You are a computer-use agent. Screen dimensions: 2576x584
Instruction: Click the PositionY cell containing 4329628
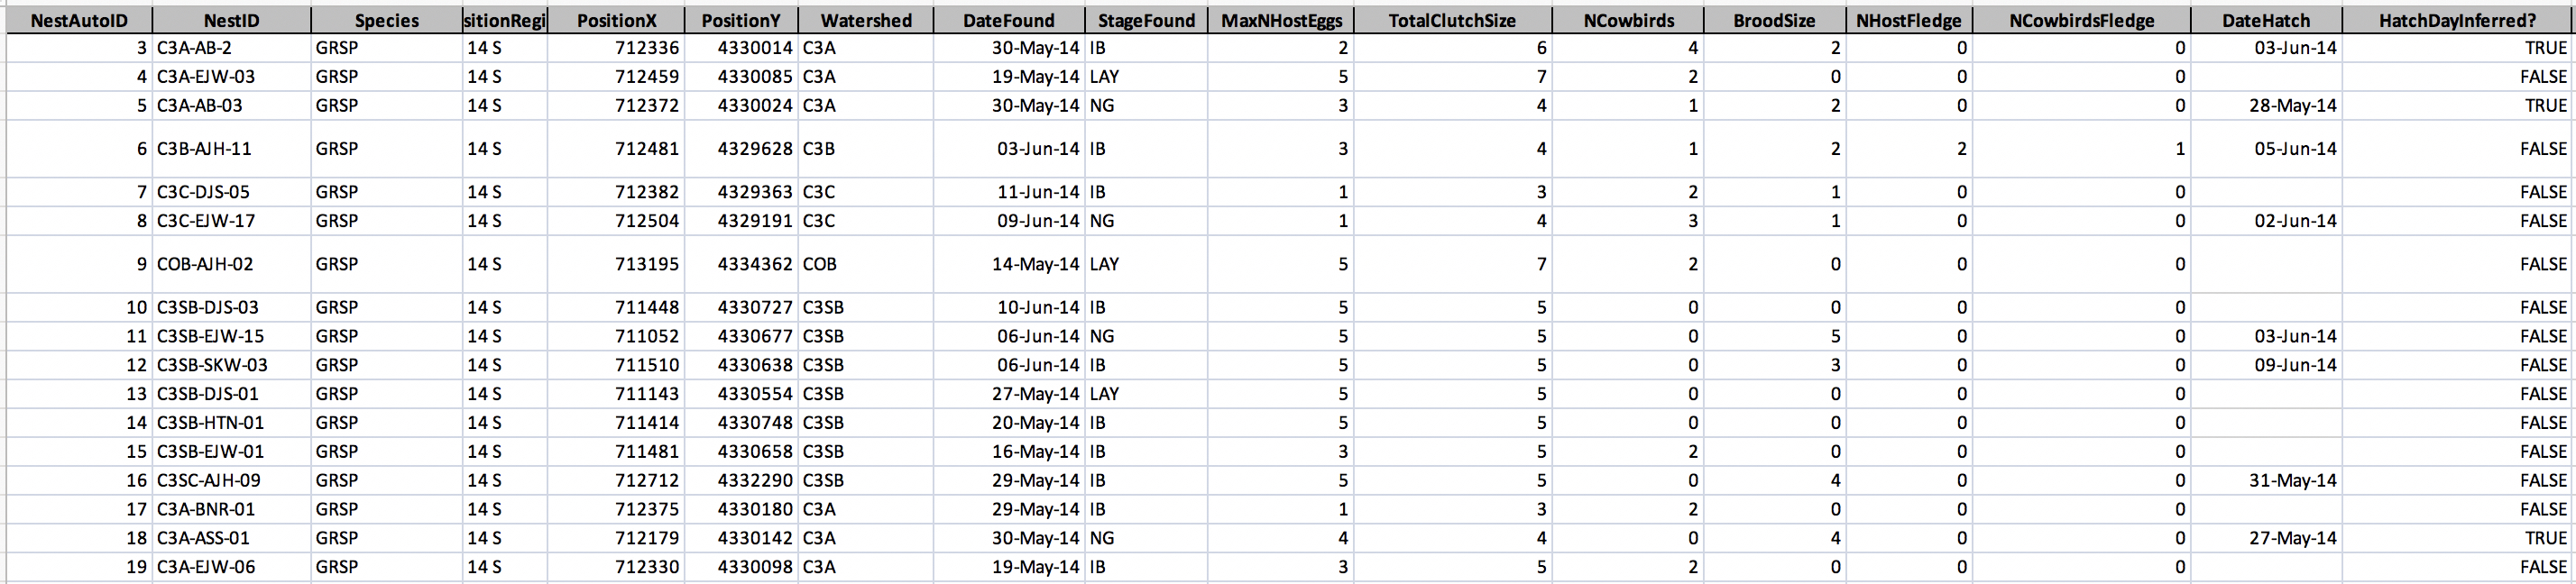pos(741,149)
